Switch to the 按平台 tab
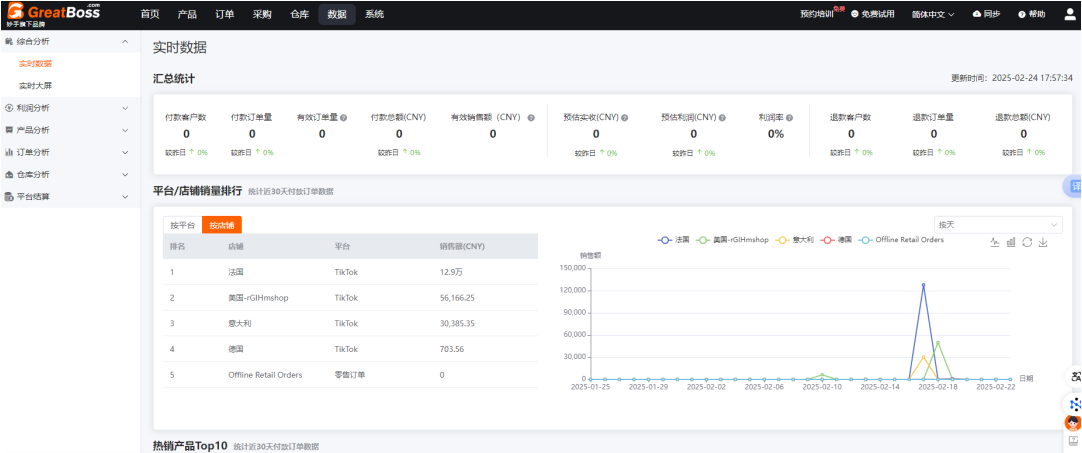The width and height of the screenshot is (1082, 453). point(182,225)
